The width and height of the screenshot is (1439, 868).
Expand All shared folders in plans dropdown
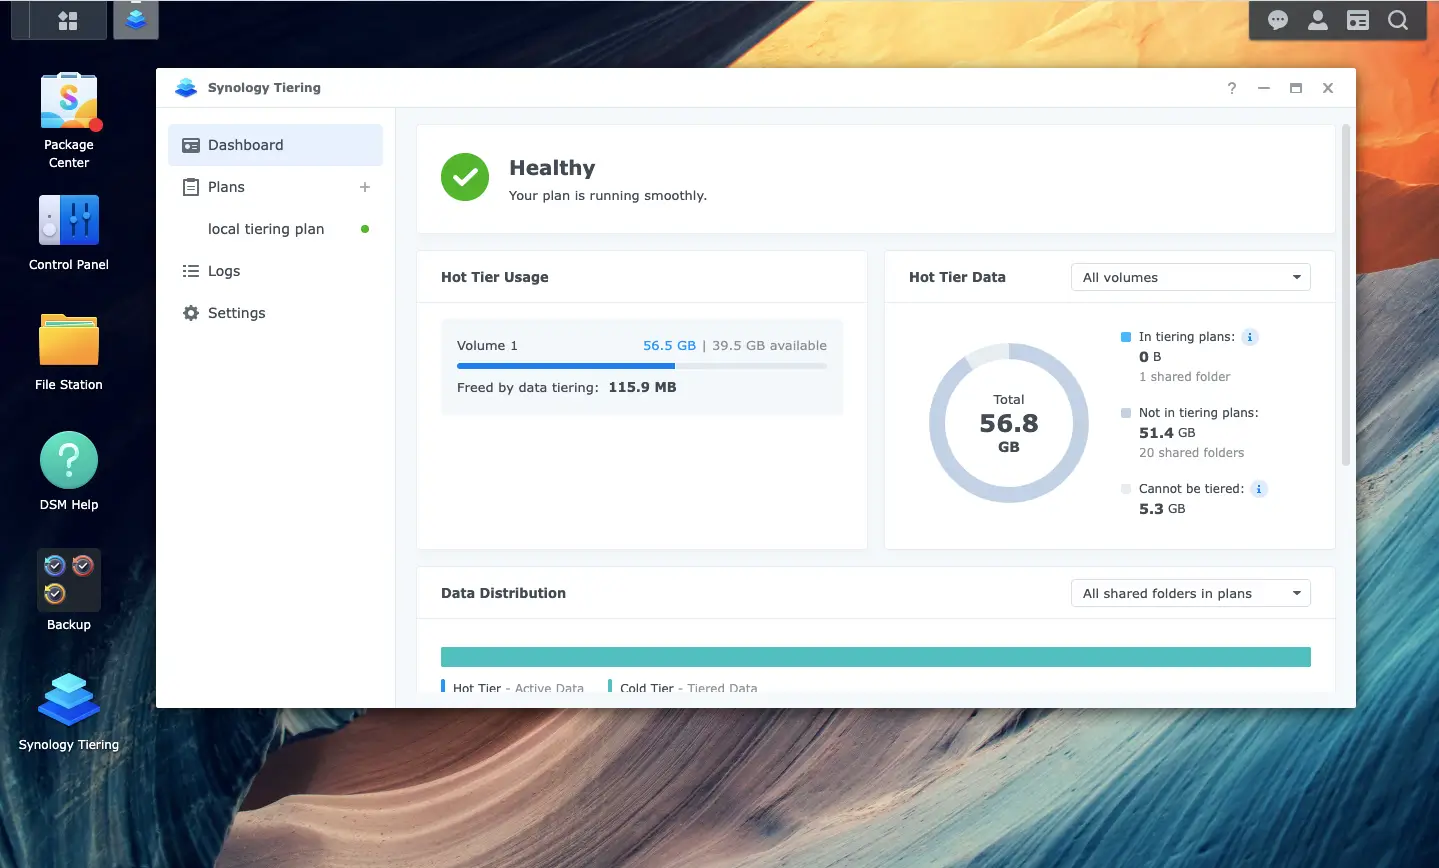pos(1190,593)
